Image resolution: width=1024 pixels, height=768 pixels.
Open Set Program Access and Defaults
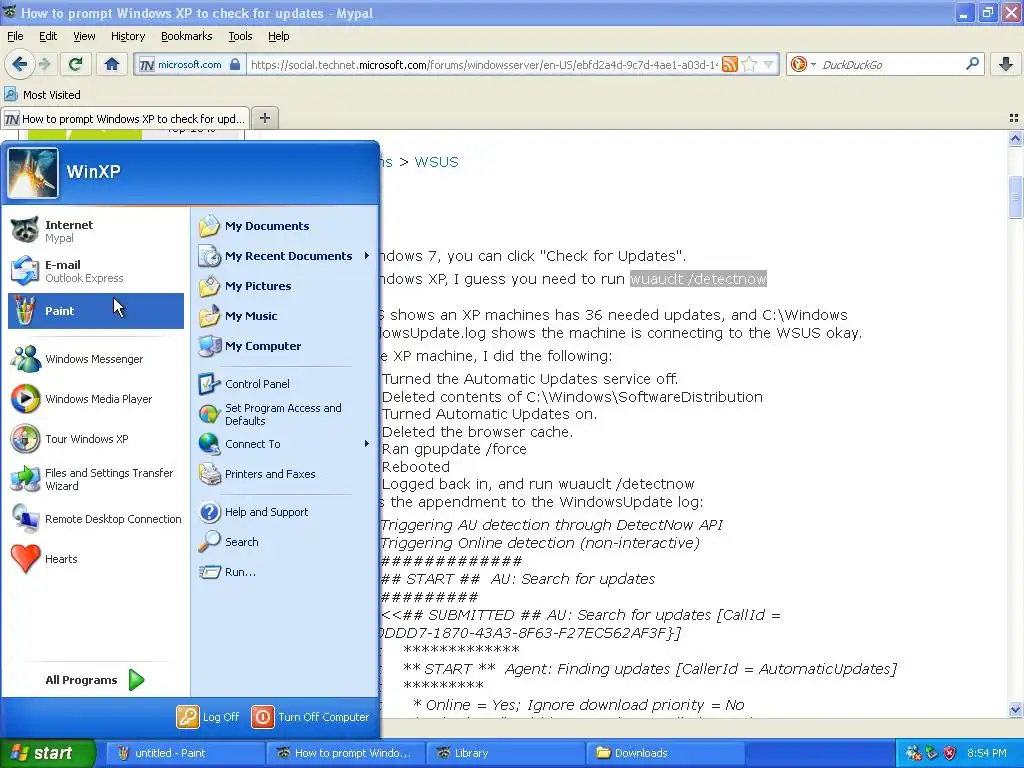point(285,414)
